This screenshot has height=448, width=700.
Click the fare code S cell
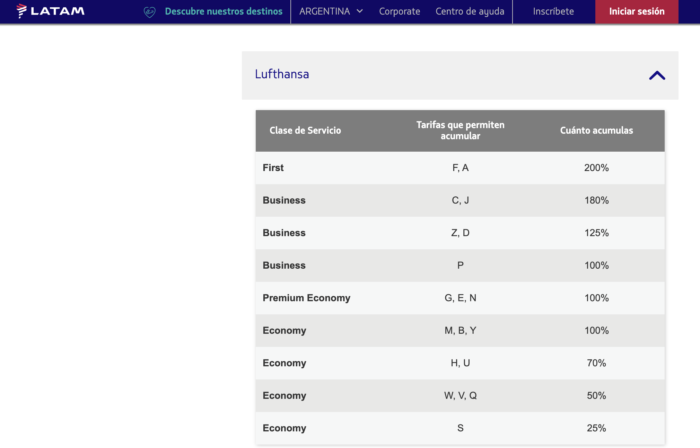click(x=460, y=428)
